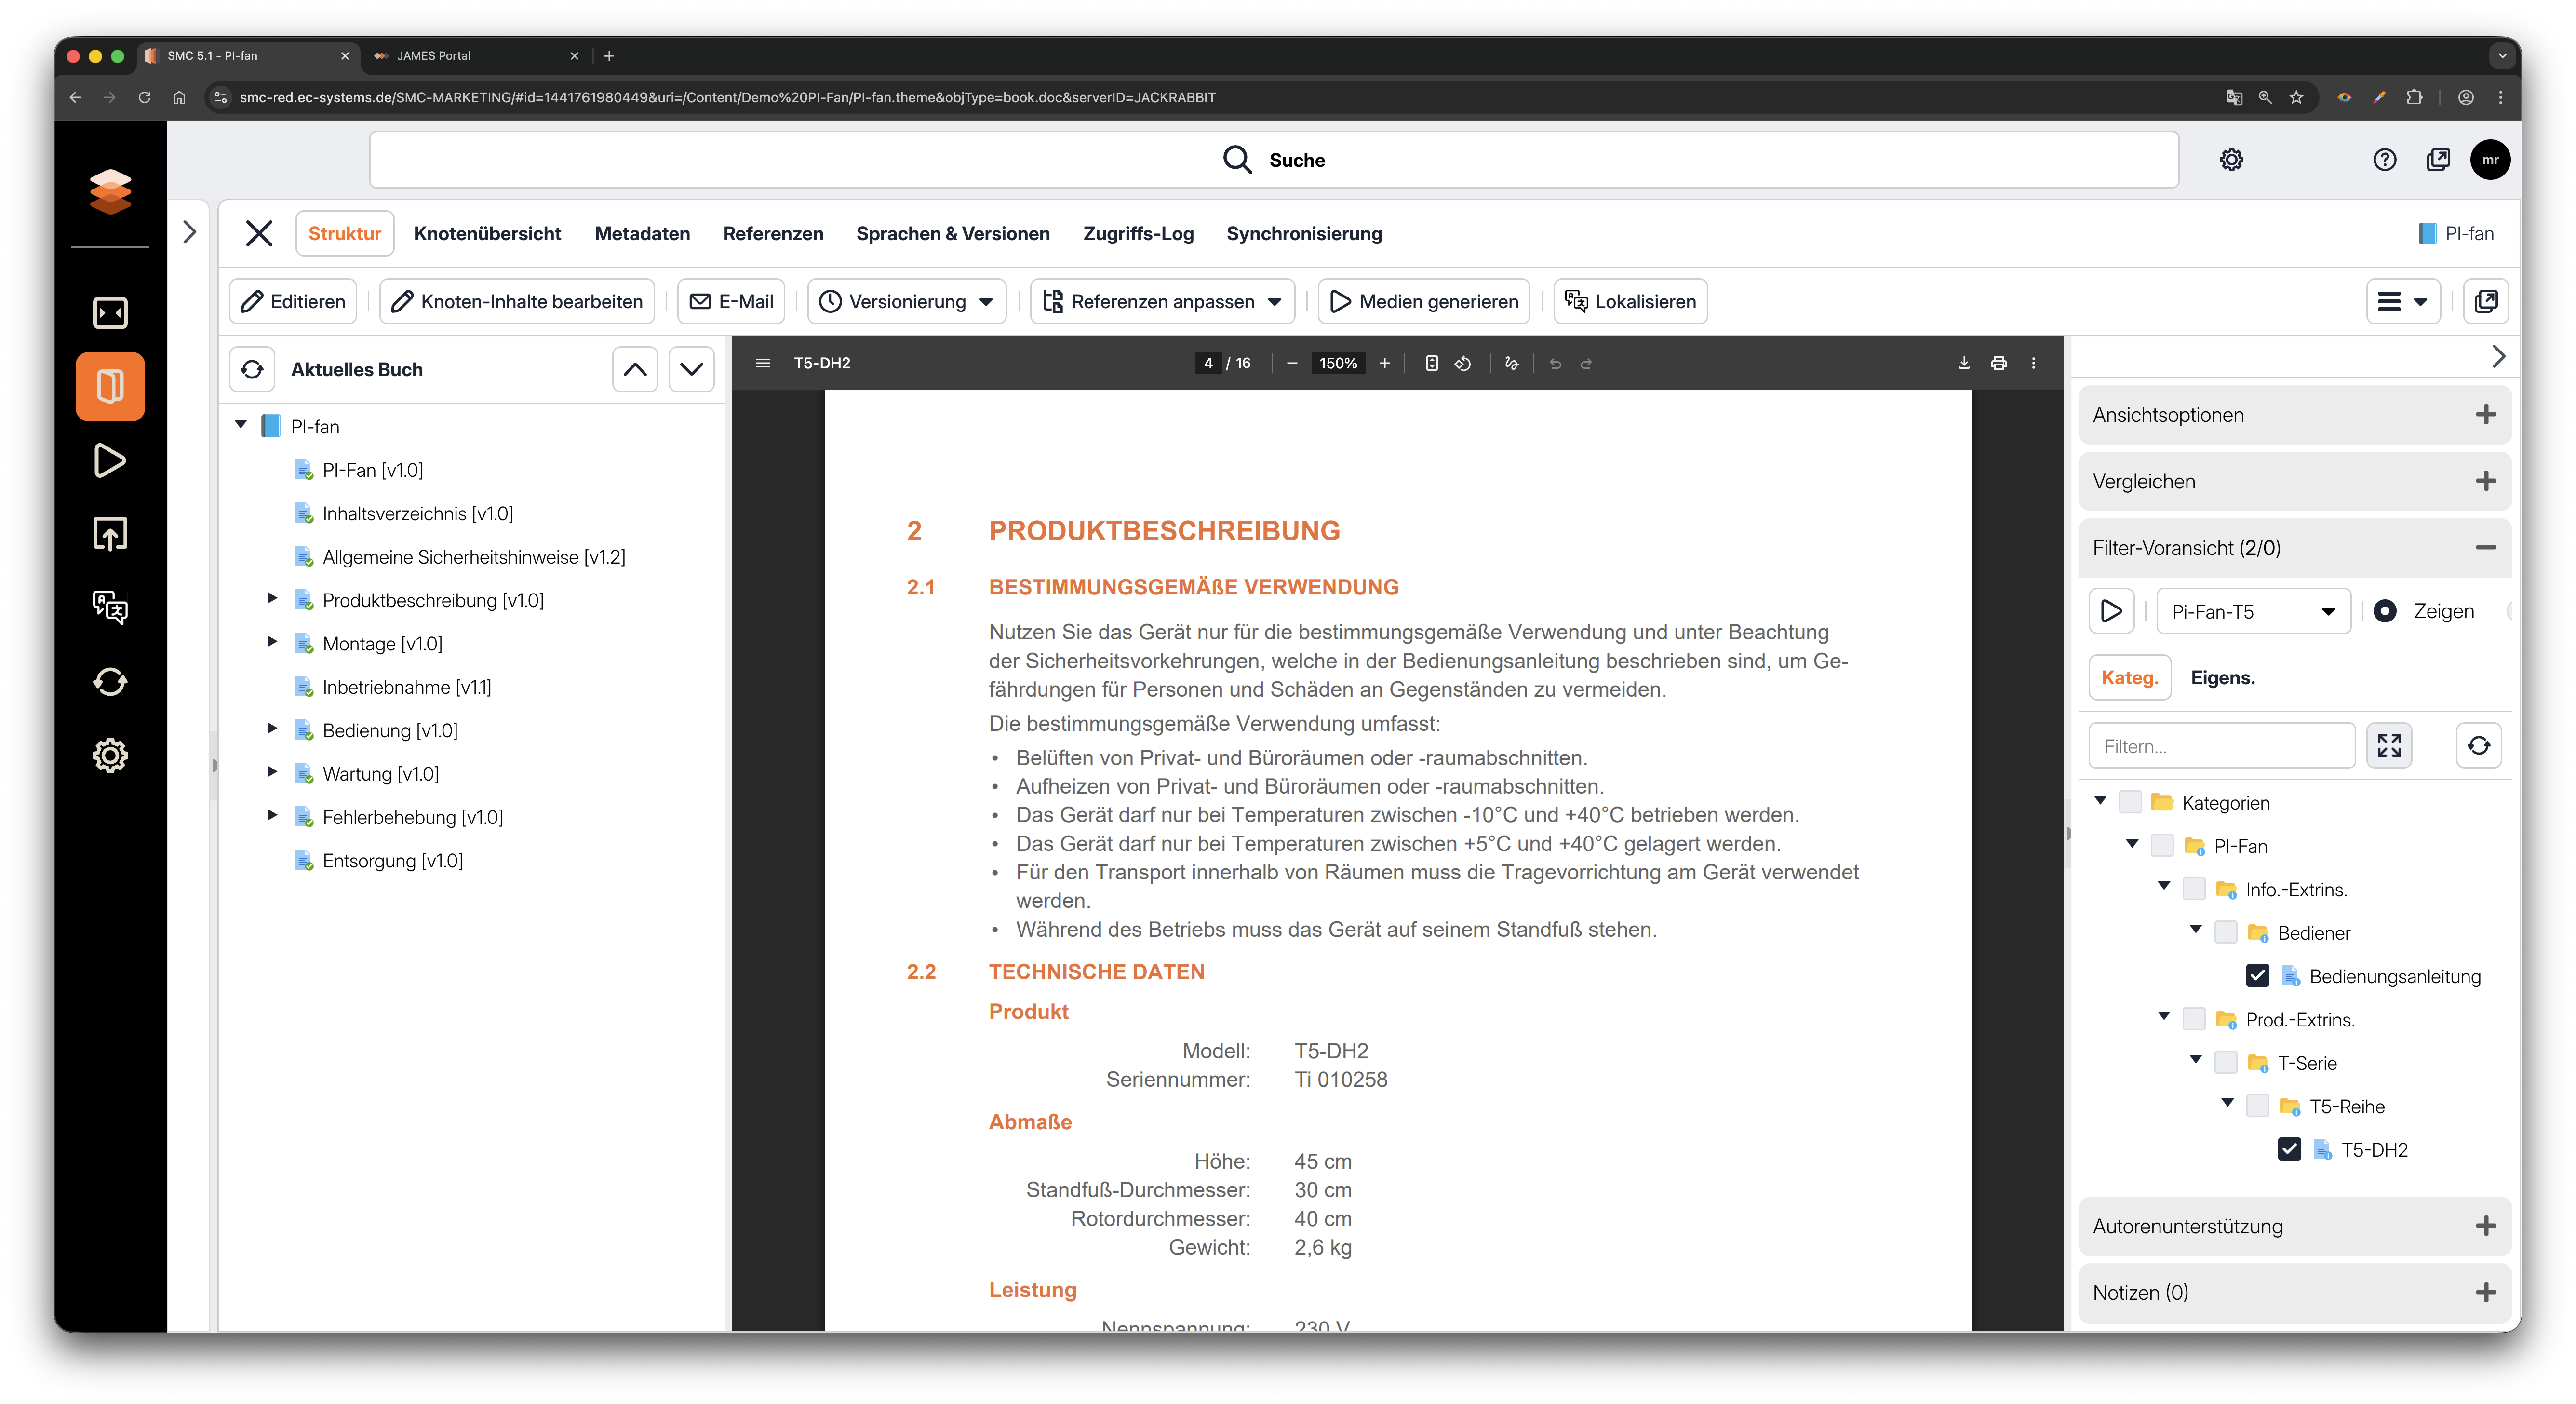Expand the Ansichtsoptionen panel
Image resolution: width=2576 pixels, height=1404 pixels.
(x=2486, y=415)
